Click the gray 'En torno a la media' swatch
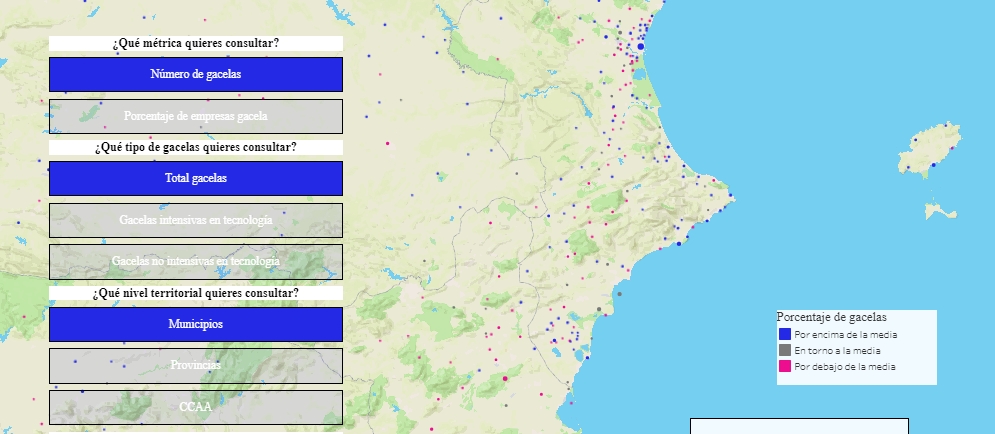 pos(785,351)
